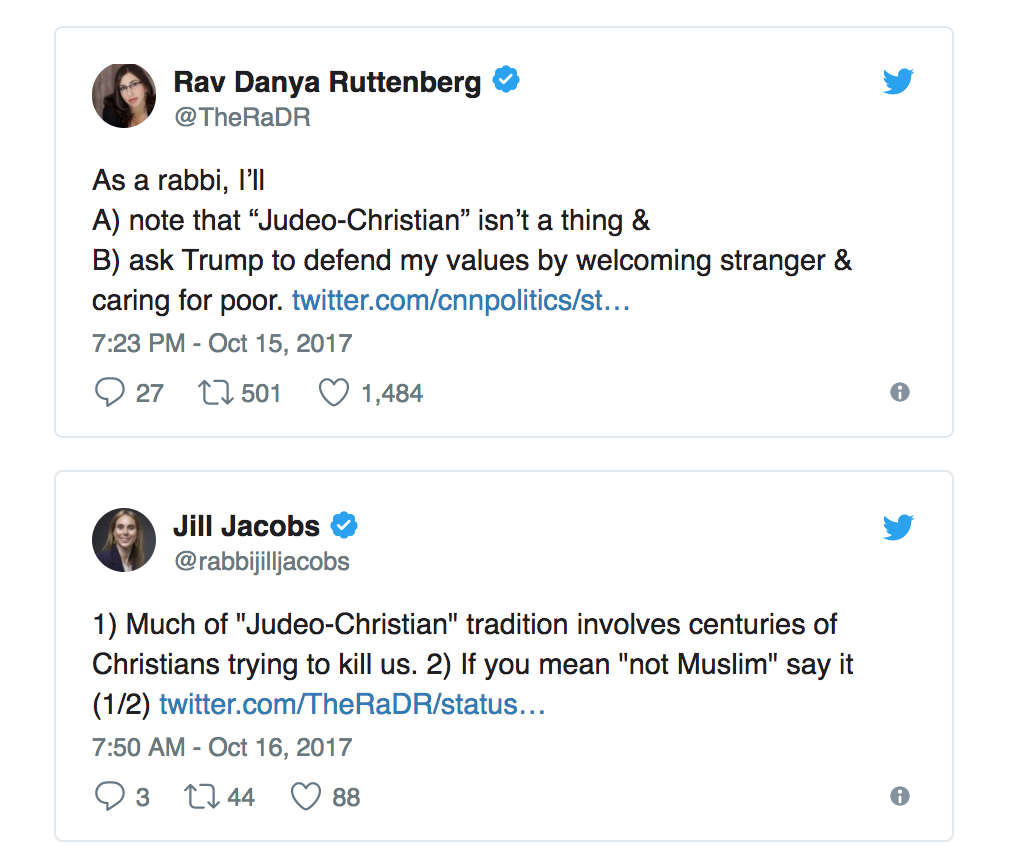Click the 7:23 PM - Oct 15, 2017 timestamp
This screenshot has height=868, width=1014.
coord(222,344)
